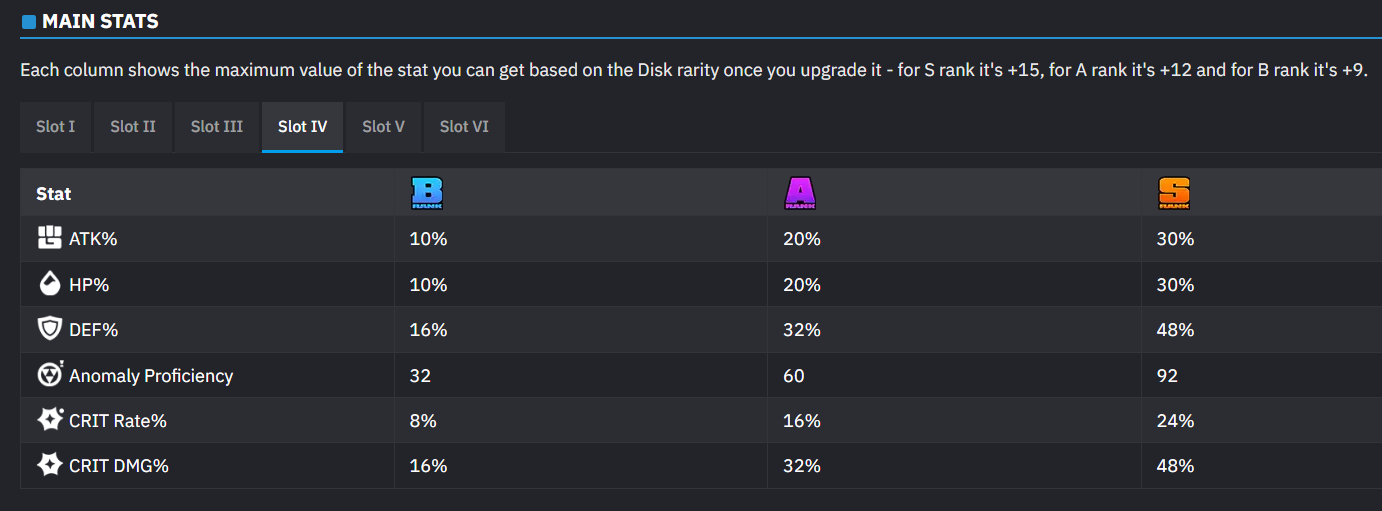Click the S rank CRIT DMG% value 48%
This screenshot has width=1382, height=511.
click(1176, 466)
